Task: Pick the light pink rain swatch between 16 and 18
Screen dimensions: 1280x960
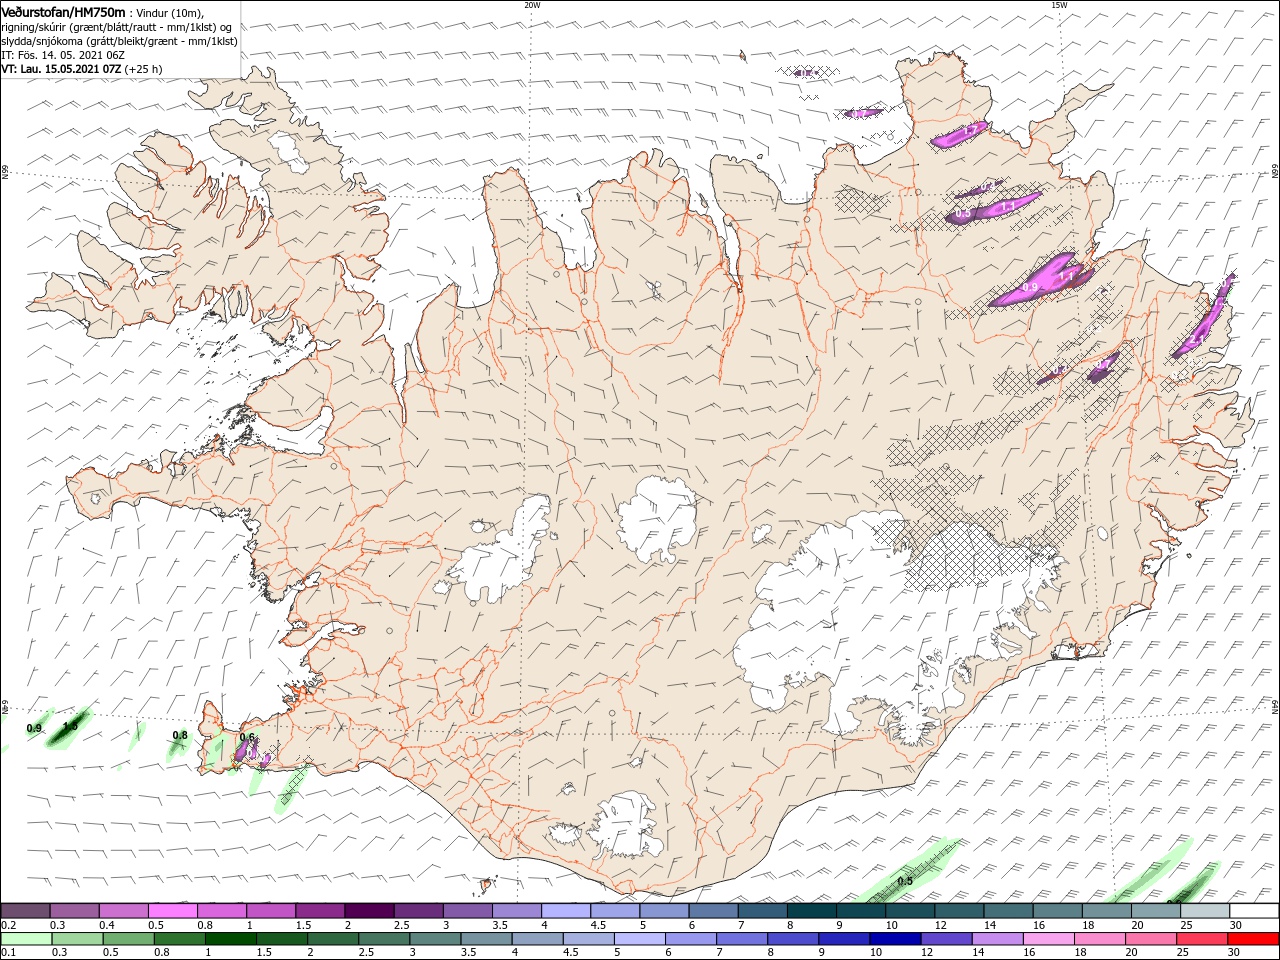Action: pos(1048,939)
